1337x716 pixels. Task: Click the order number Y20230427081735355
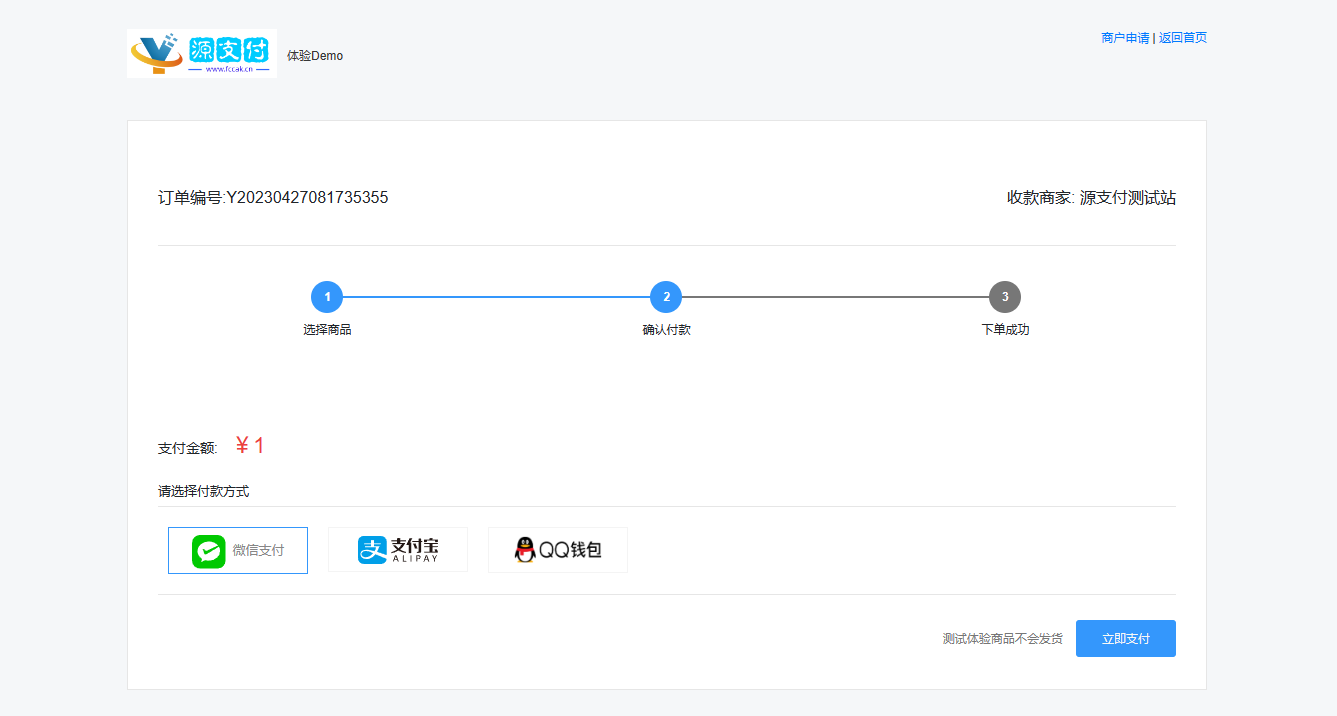click(x=307, y=198)
